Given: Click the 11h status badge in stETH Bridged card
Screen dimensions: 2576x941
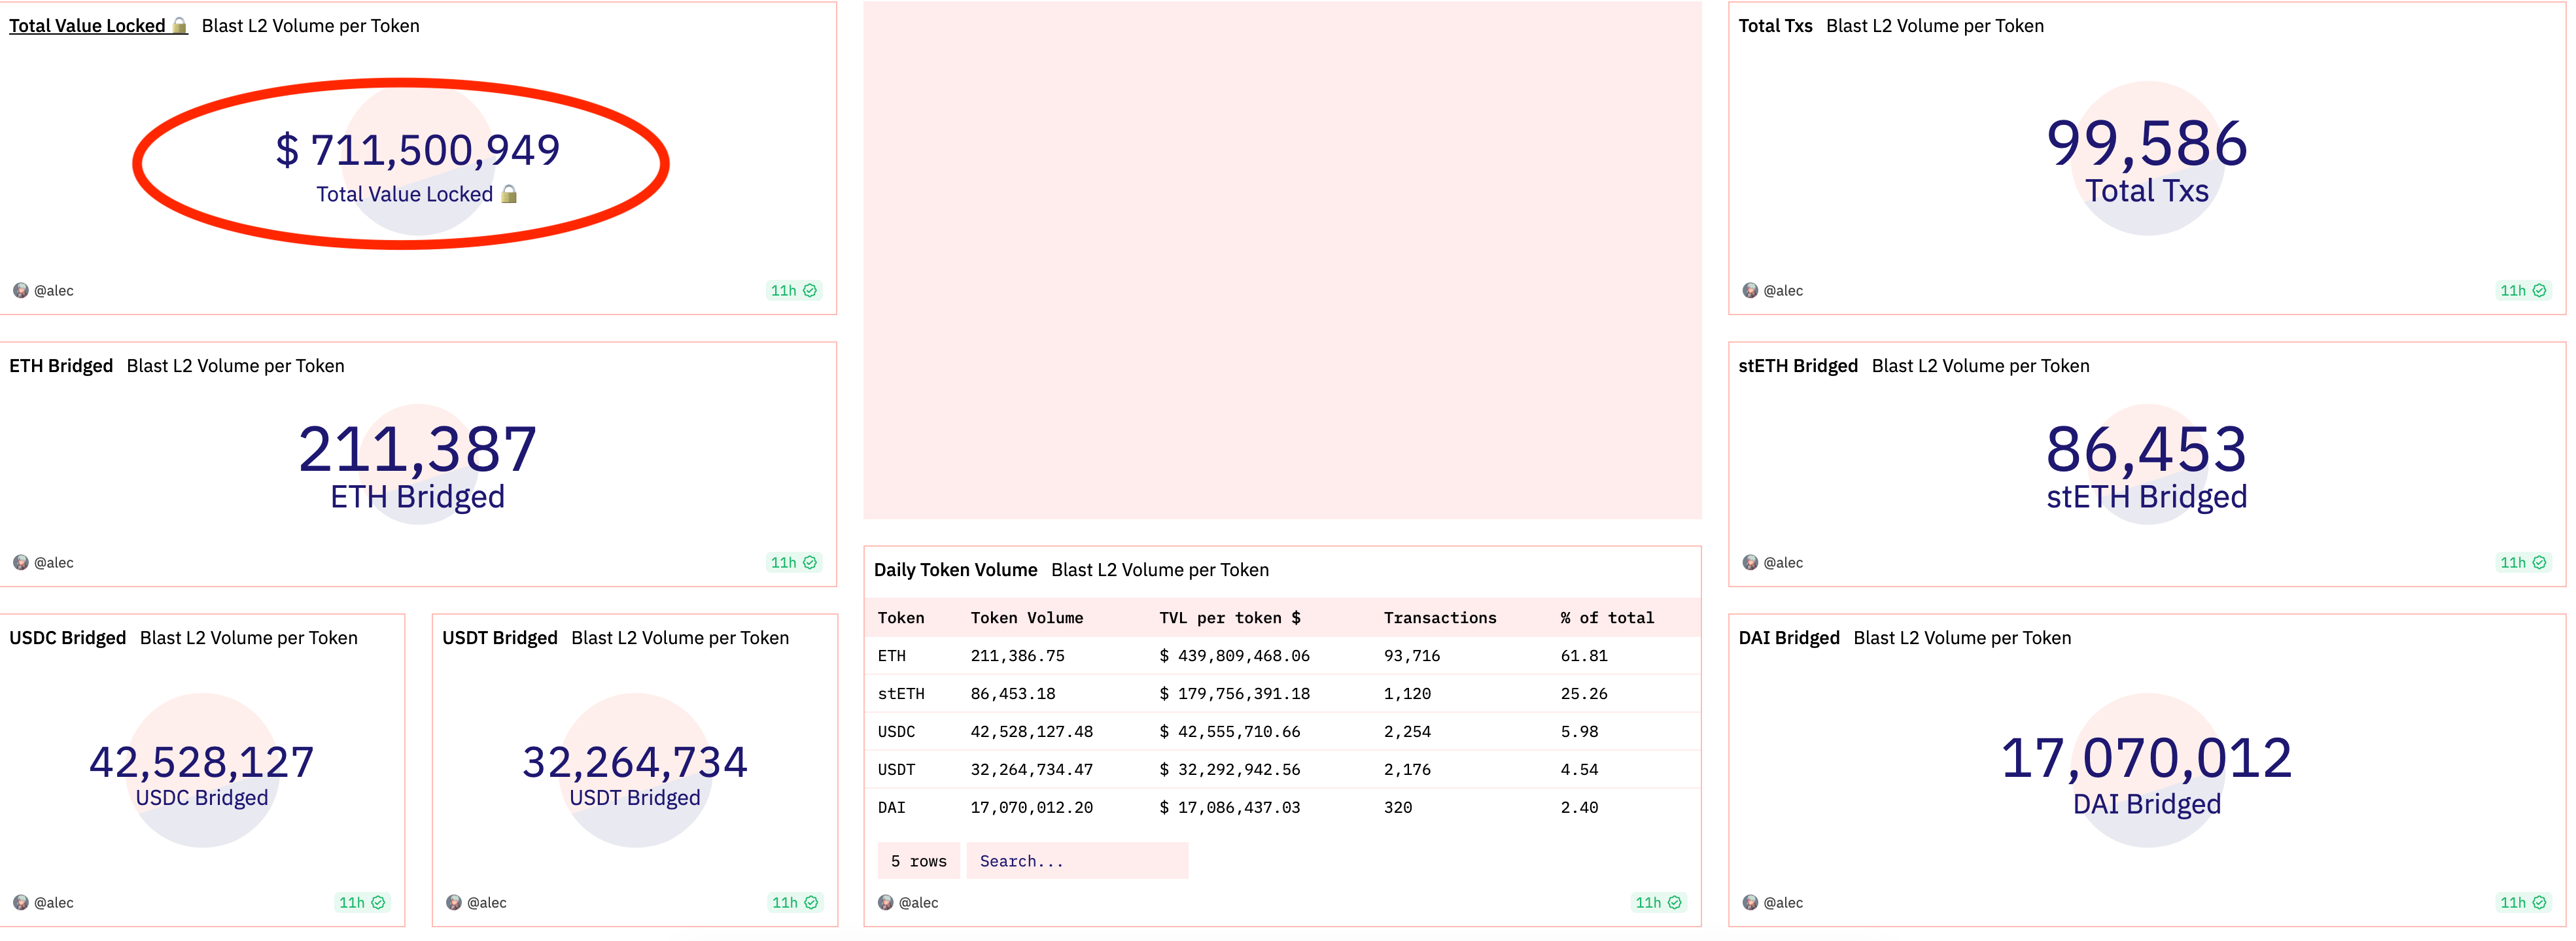Looking at the screenshot, I should (x=2523, y=563).
